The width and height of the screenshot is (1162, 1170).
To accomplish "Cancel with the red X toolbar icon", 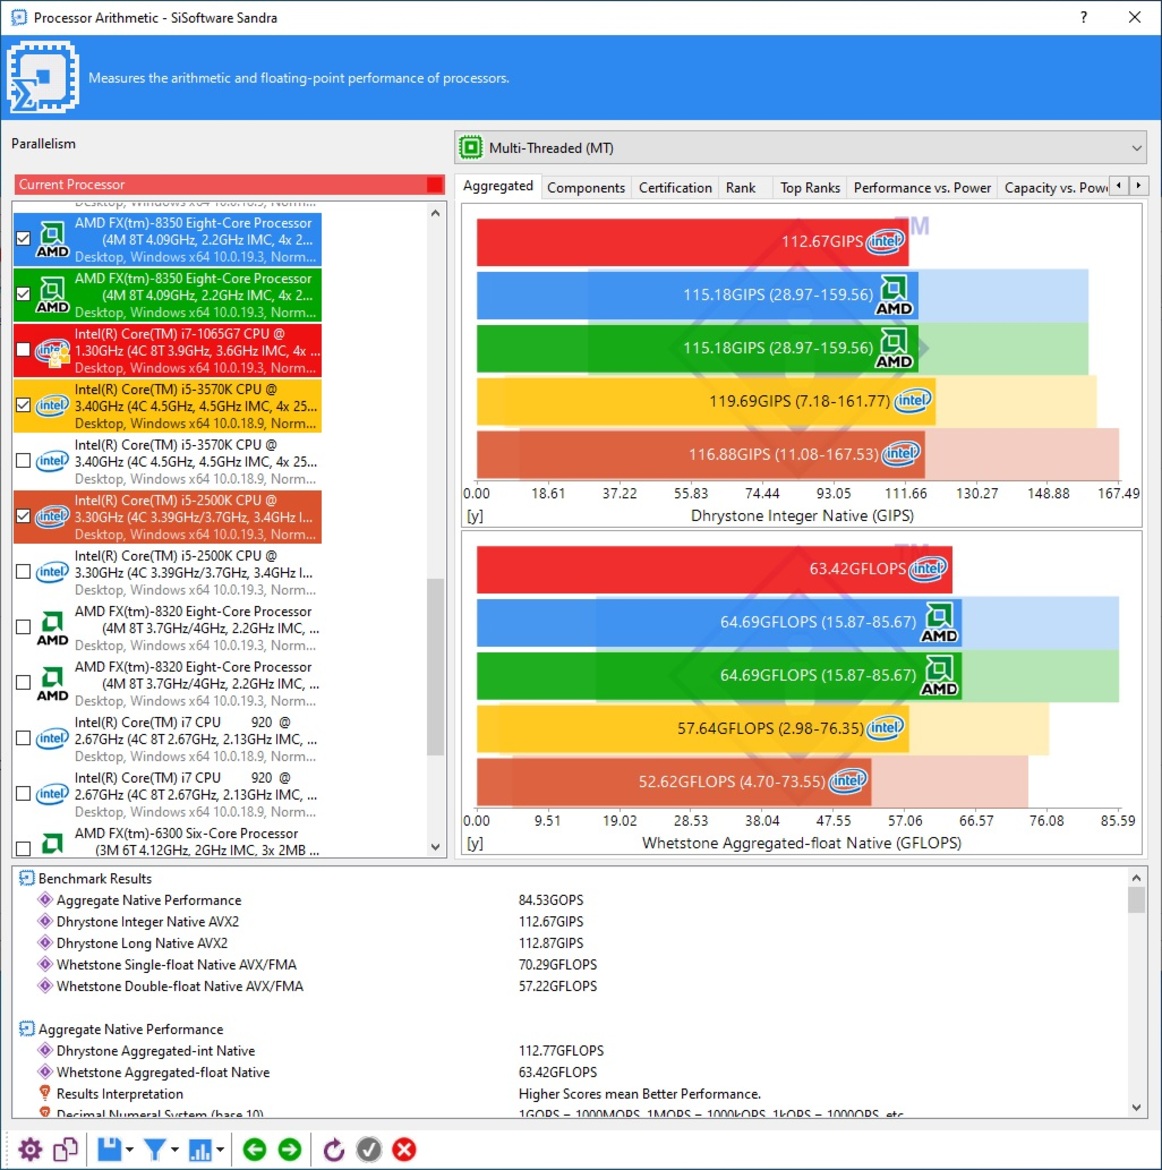I will tap(404, 1149).
